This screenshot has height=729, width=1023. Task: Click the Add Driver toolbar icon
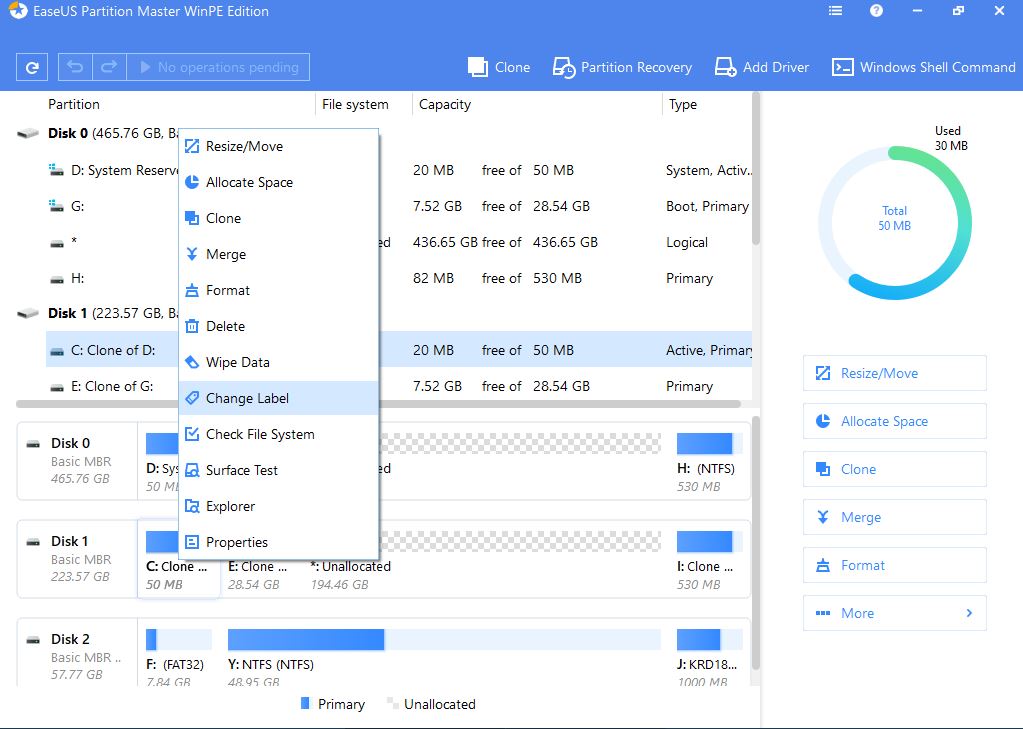coord(762,67)
